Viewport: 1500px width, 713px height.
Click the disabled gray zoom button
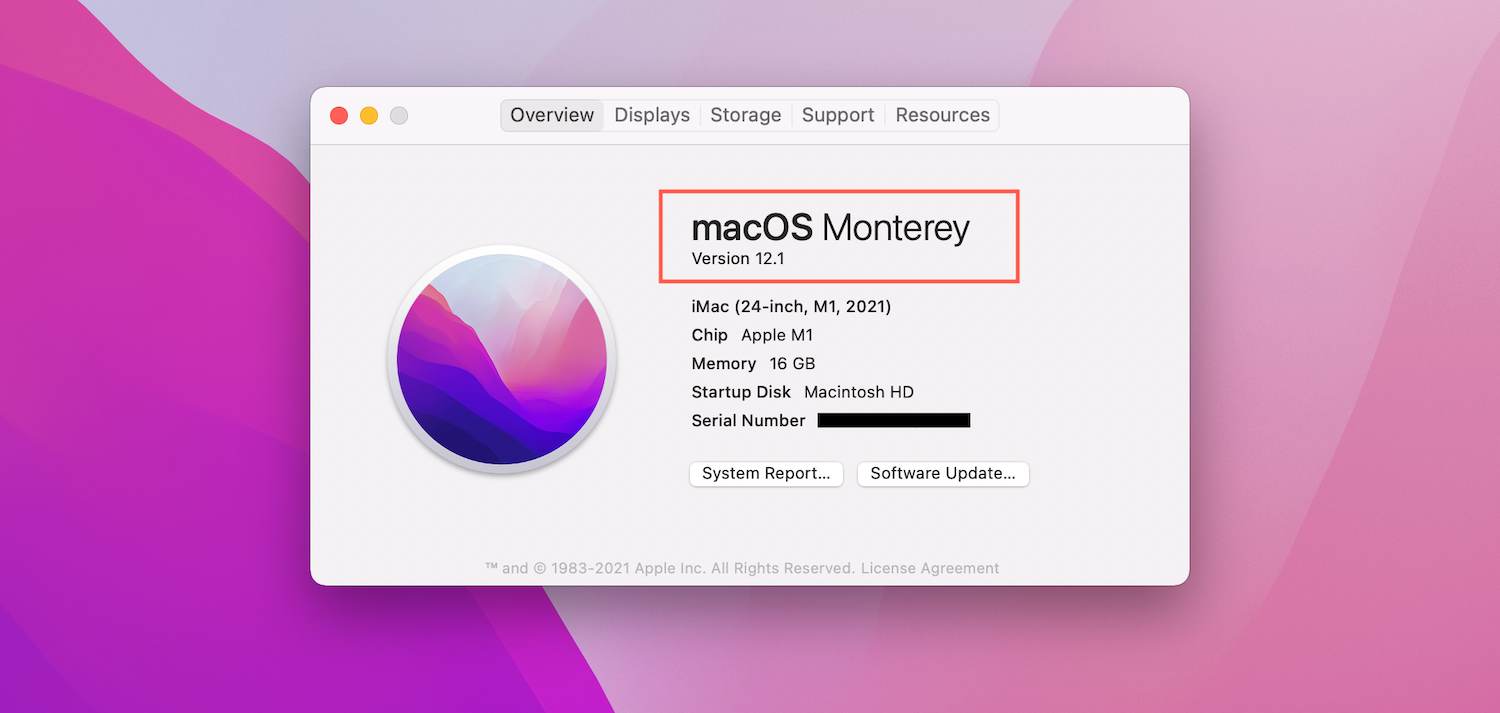(x=399, y=115)
